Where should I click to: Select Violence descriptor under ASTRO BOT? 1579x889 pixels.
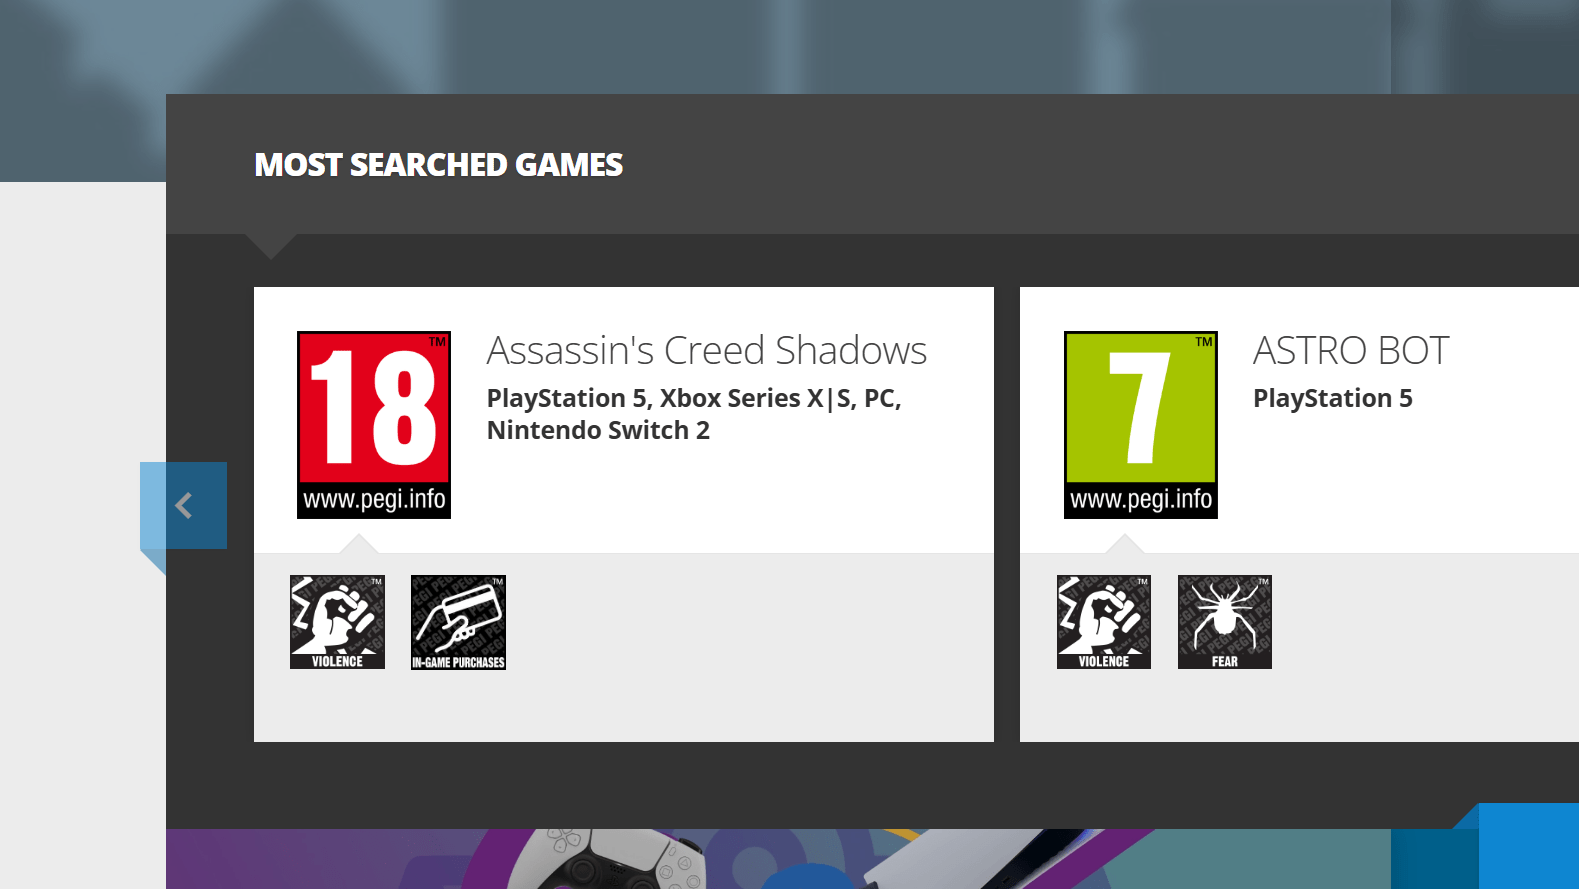(x=1104, y=622)
